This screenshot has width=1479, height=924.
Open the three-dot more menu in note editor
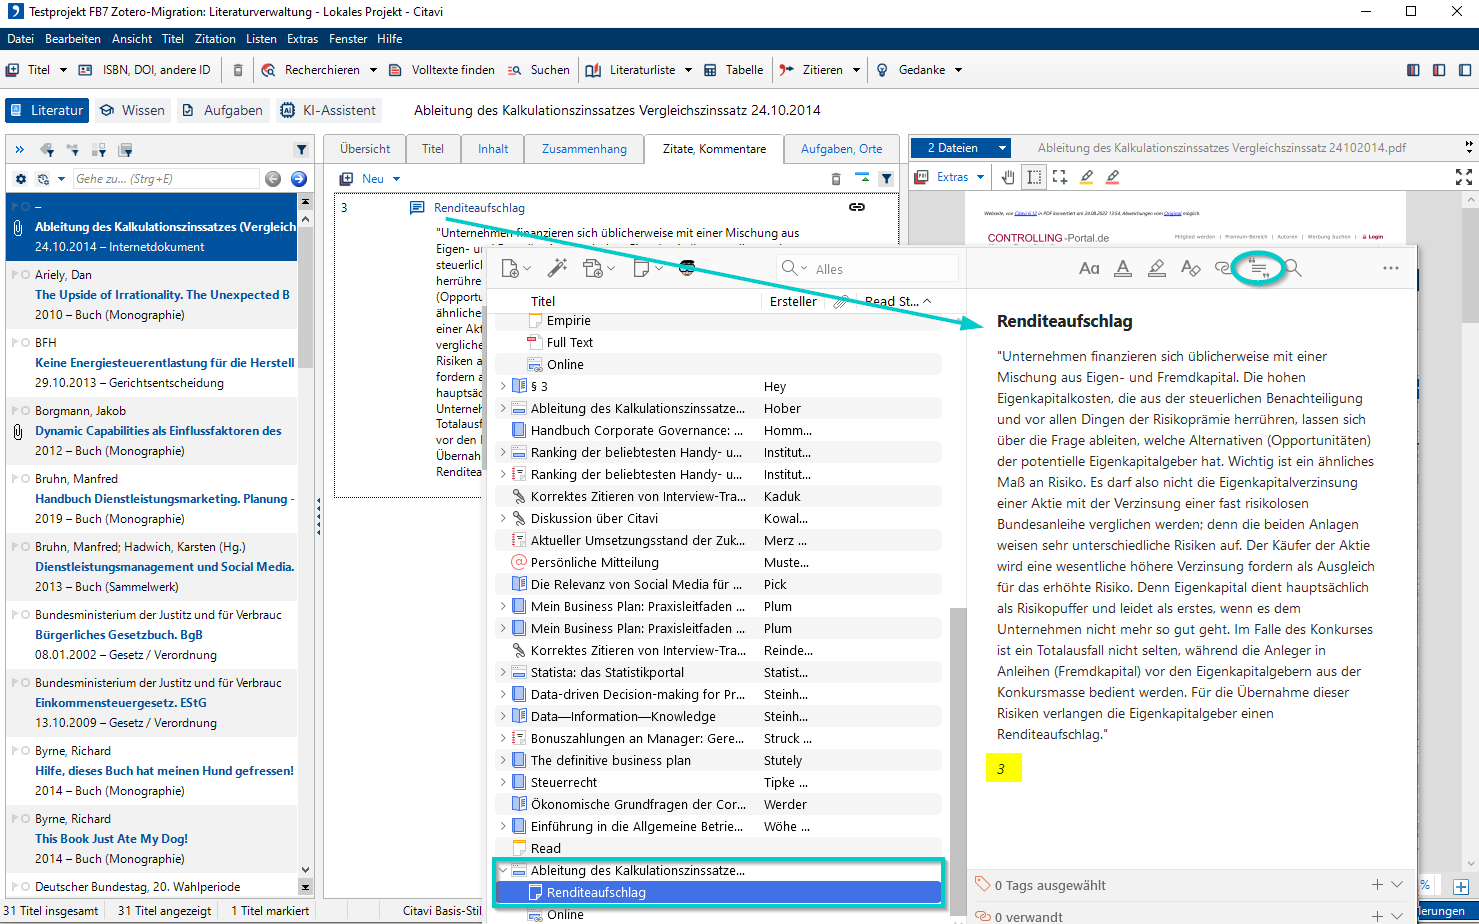click(x=1391, y=268)
